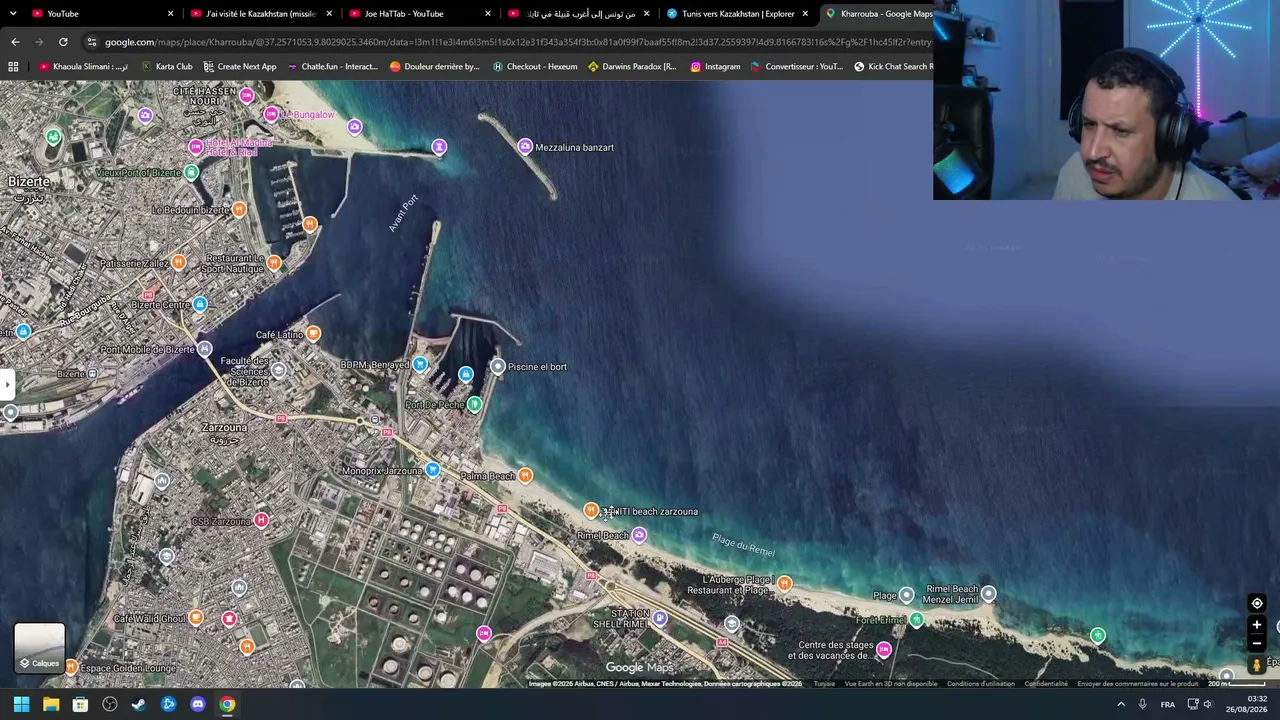Select the Kharrouba - Google Maps tab

880,14
